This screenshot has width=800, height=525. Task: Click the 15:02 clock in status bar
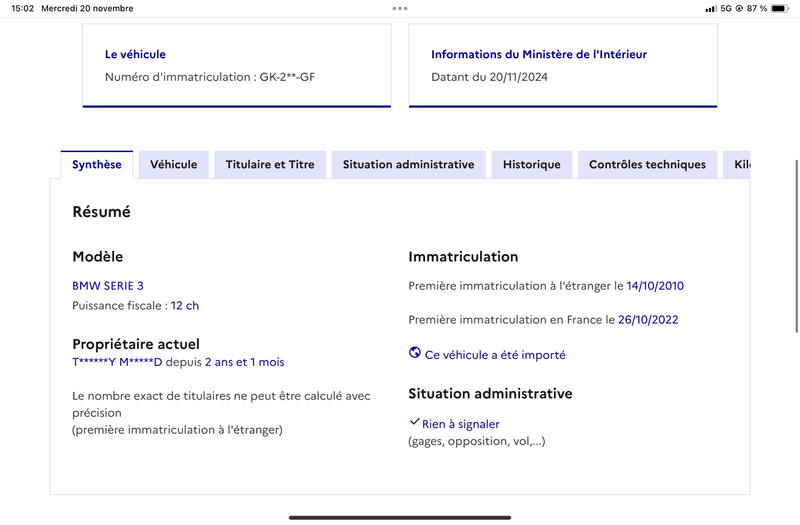[x=22, y=8]
